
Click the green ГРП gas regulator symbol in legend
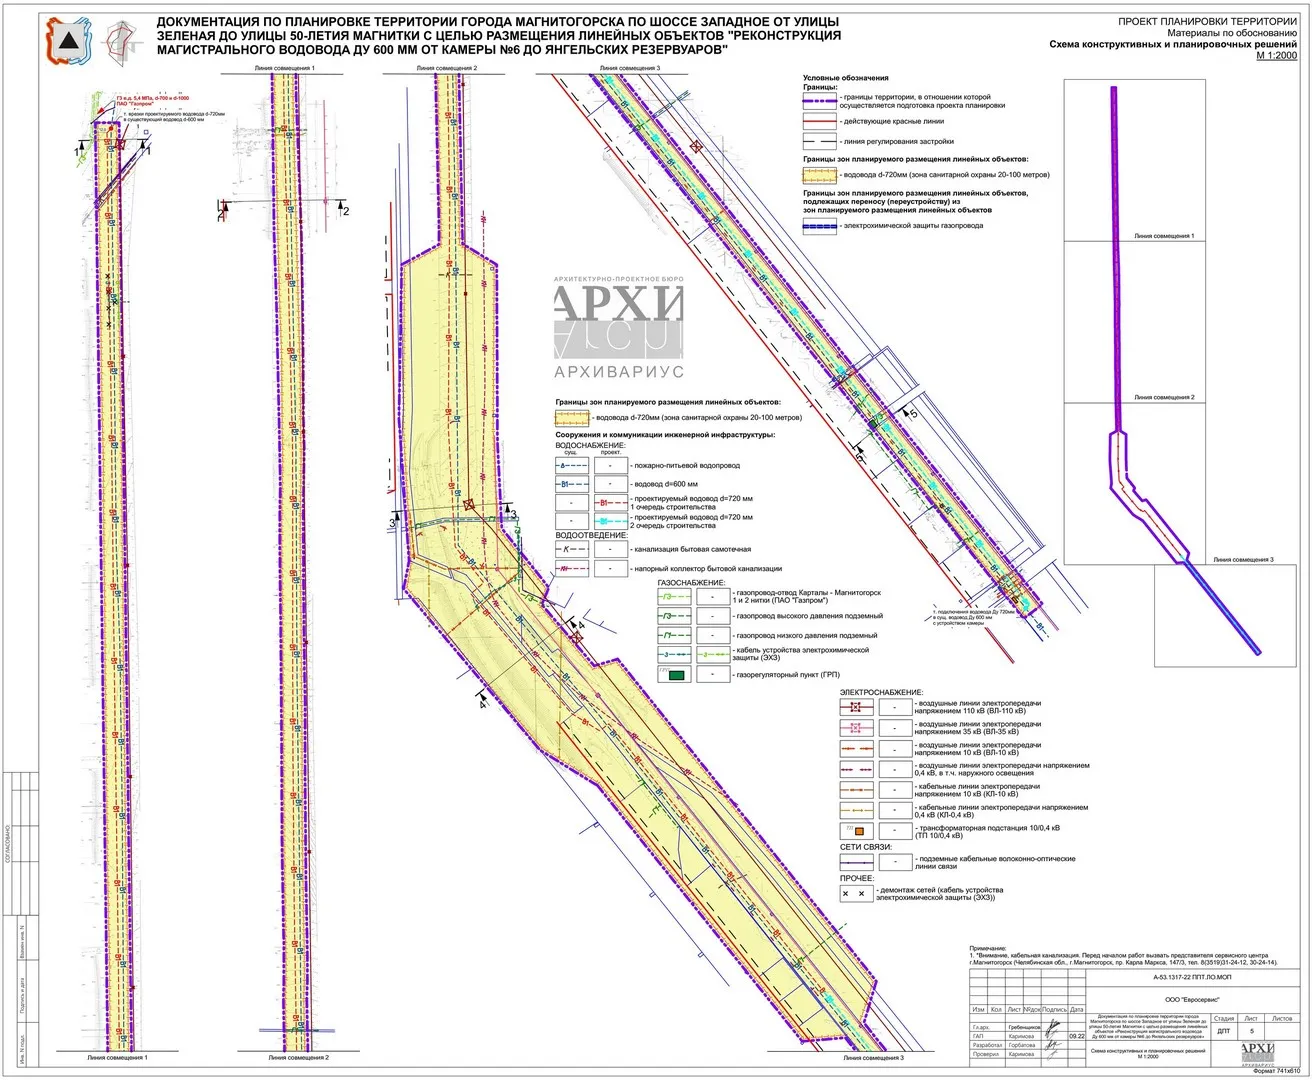(677, 676)
